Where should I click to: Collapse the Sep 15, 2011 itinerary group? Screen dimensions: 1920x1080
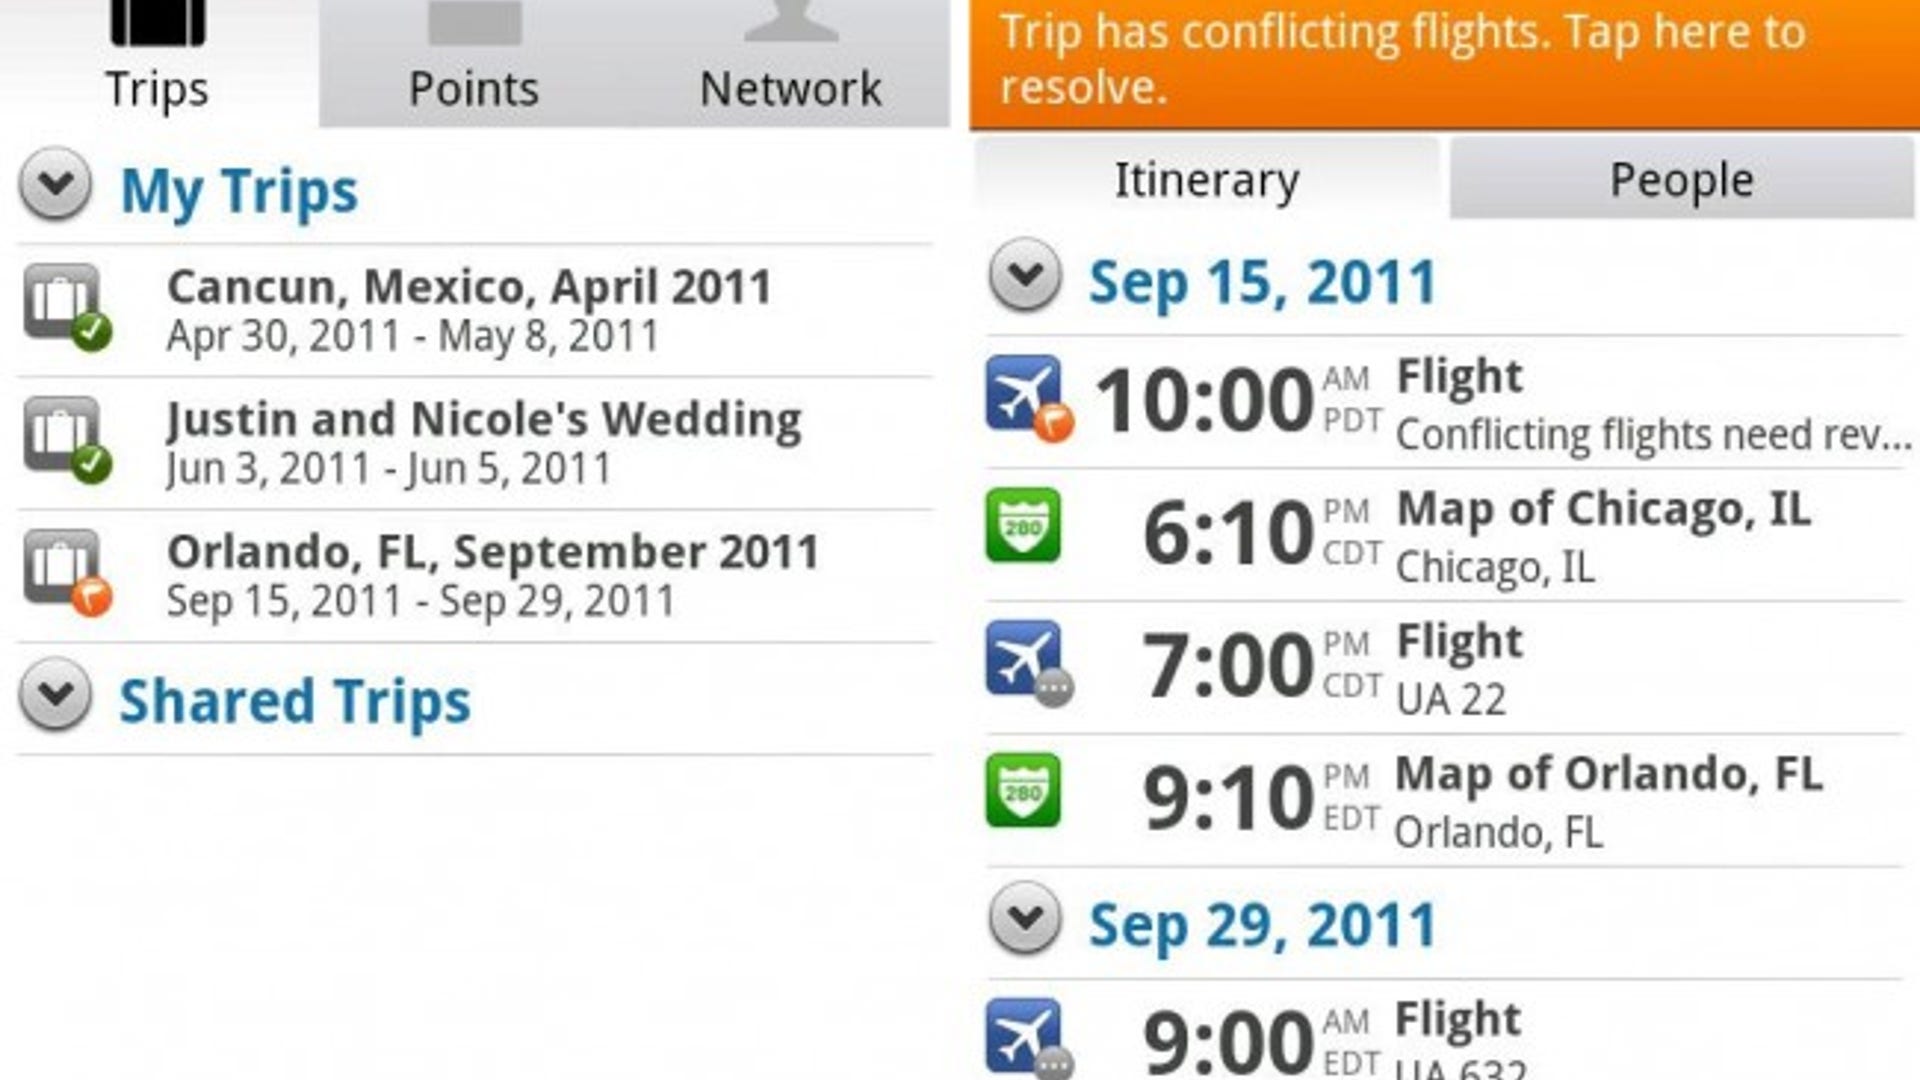coord(1025,275)
